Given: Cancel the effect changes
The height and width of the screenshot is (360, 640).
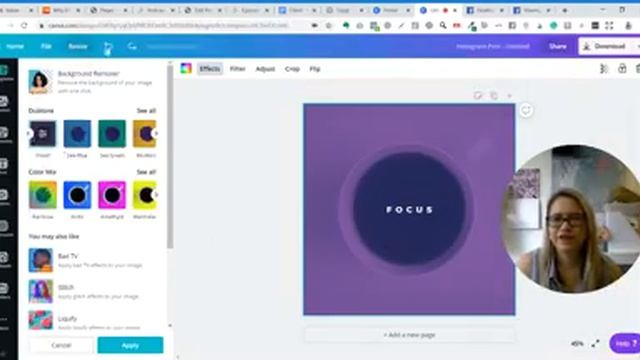Looking at the screenshot, I should pyautogui.click(x=61, y=345).
